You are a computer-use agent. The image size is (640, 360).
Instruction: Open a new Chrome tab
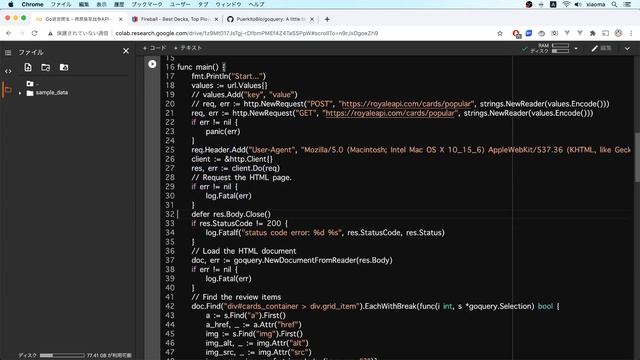click(x=327, y=19)
